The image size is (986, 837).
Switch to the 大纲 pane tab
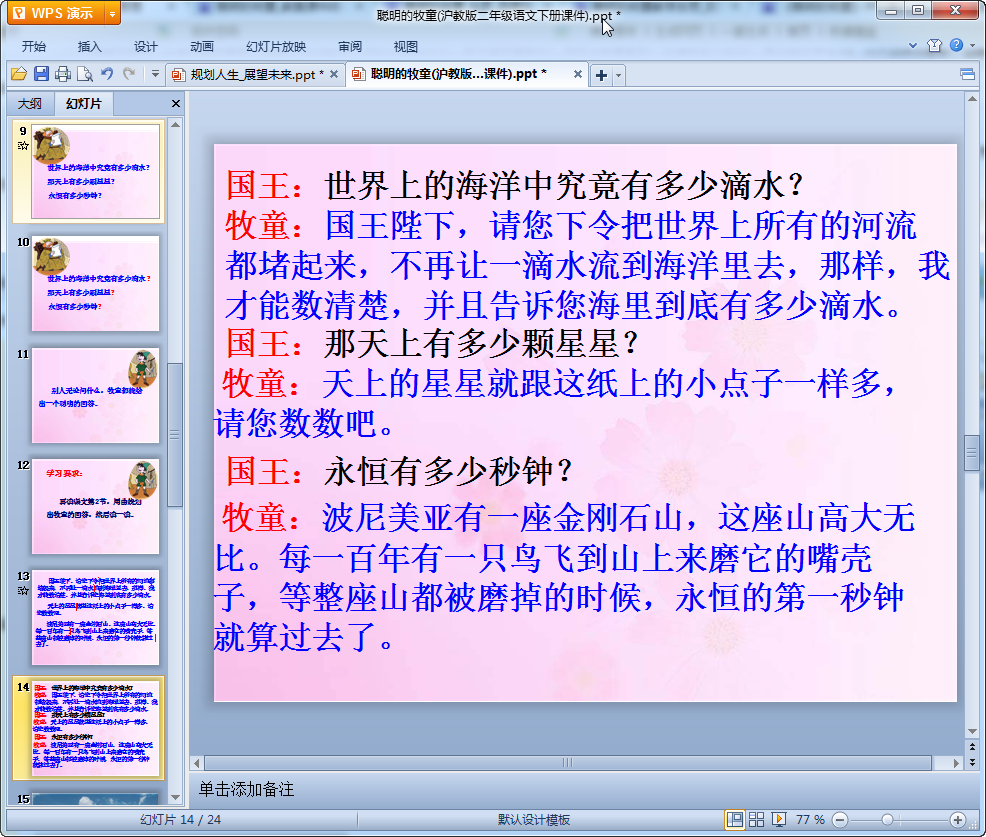30,103
